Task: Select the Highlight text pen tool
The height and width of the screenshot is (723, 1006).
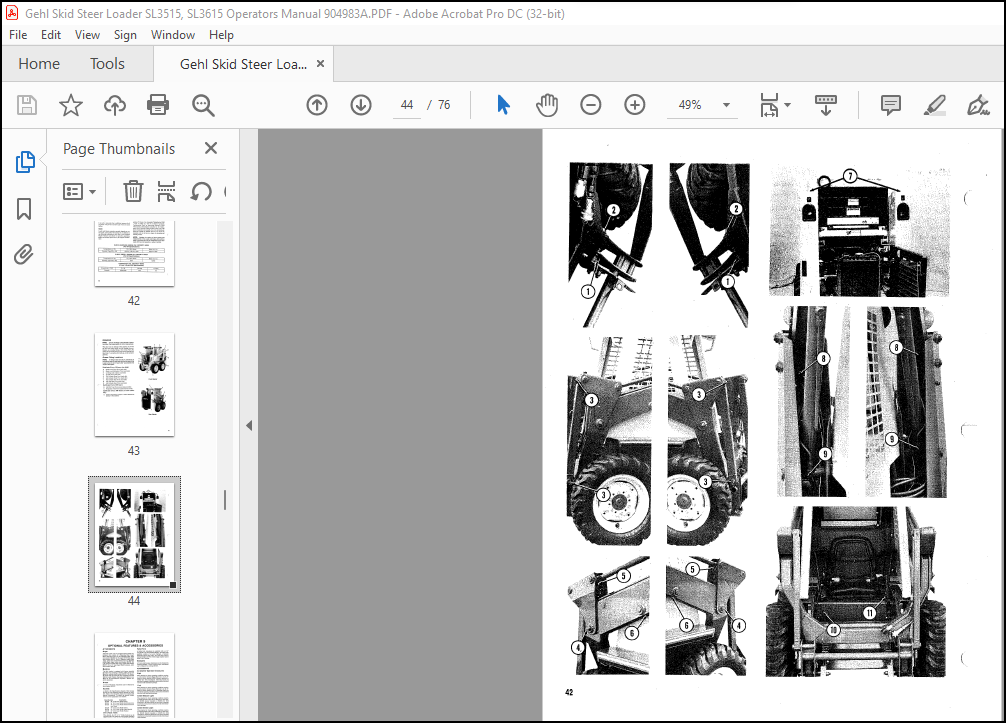Action: click(935, 105)
